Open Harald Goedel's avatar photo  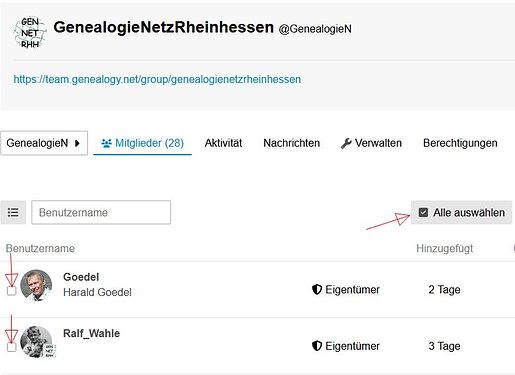[x=36, y=285]
